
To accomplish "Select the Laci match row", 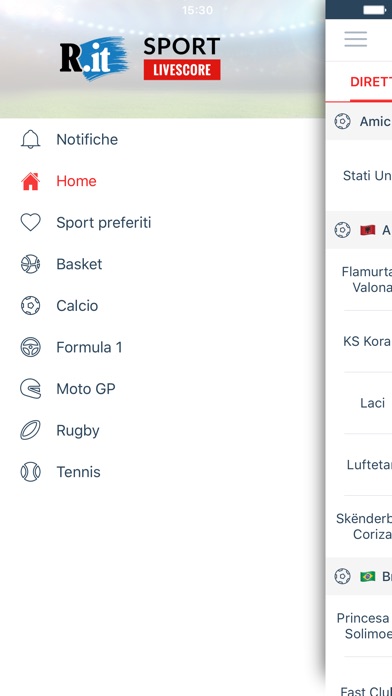I will pyautogui.click(x=359, y=403).
